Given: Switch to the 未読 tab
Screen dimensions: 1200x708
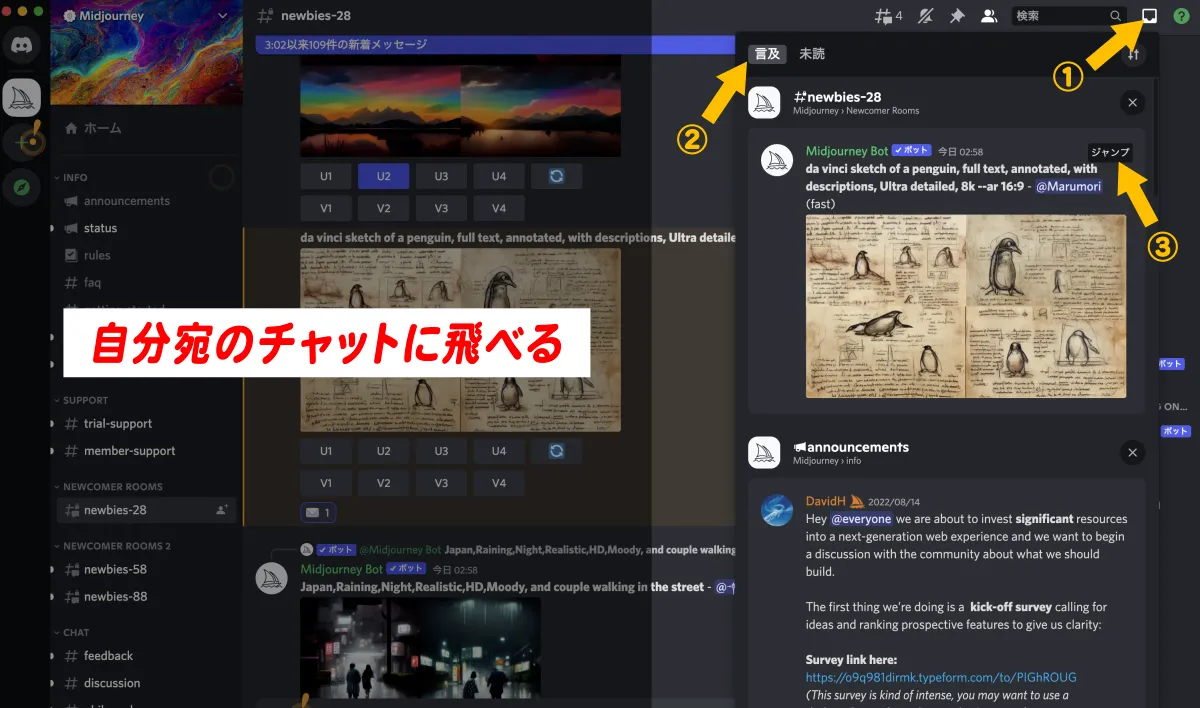Looking at the screenshot, I should [x=812, y=54].
